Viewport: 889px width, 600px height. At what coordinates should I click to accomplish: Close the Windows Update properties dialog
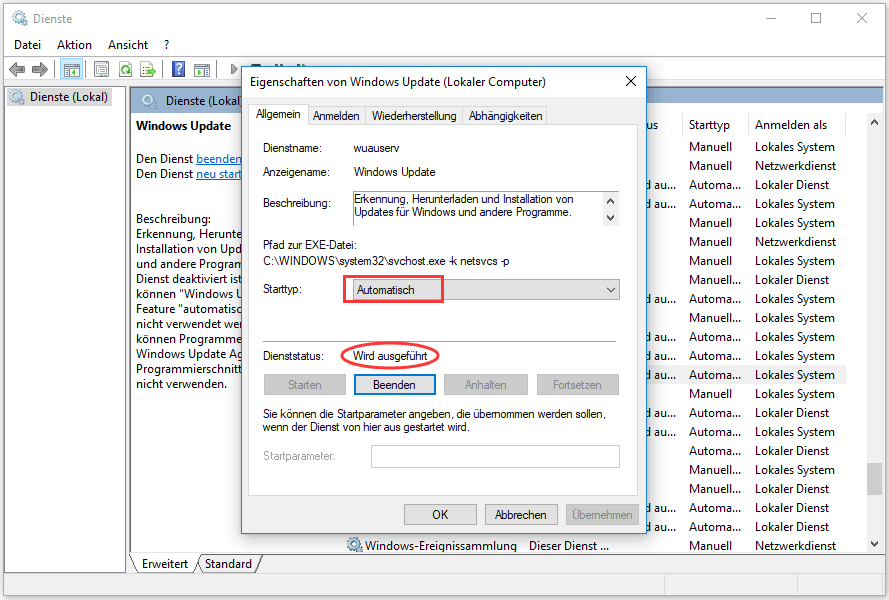pyautogui.click(x=630, y=82)
